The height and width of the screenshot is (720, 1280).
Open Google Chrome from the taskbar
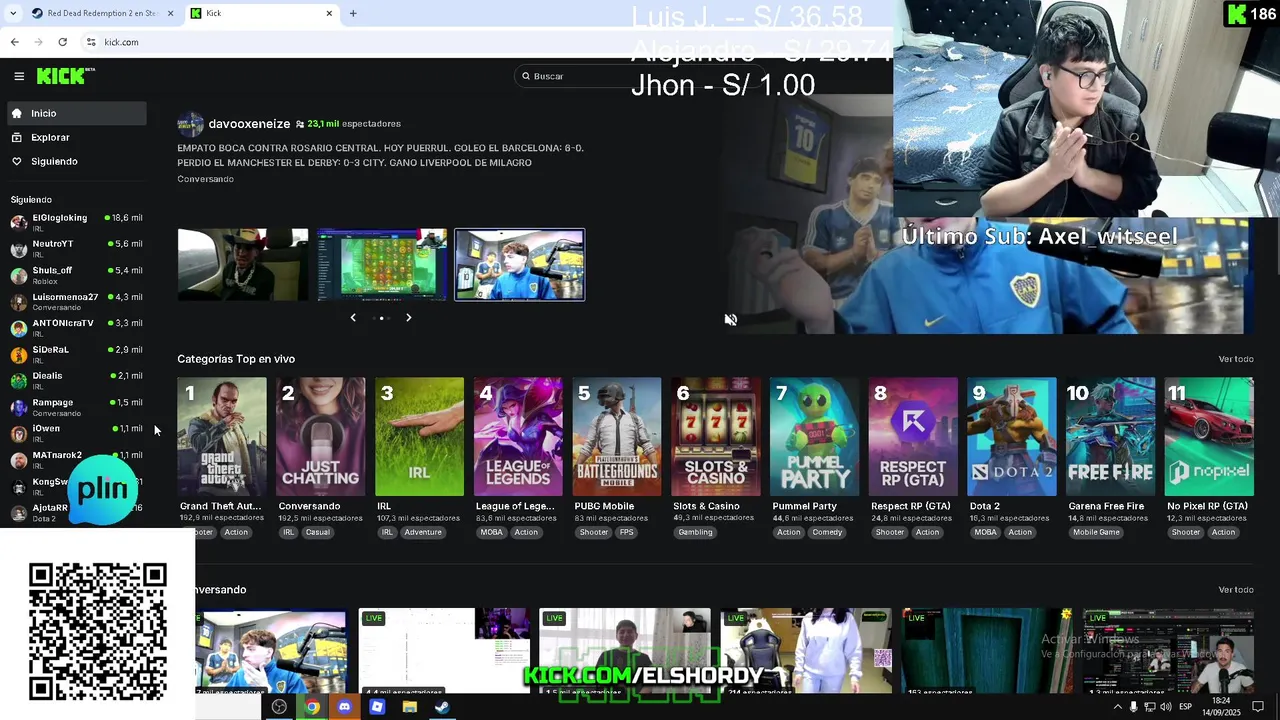click(312, 707)
